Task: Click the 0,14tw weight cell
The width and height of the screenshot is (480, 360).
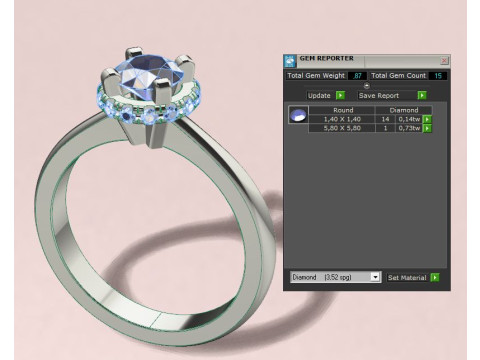Action: (409, 119)
